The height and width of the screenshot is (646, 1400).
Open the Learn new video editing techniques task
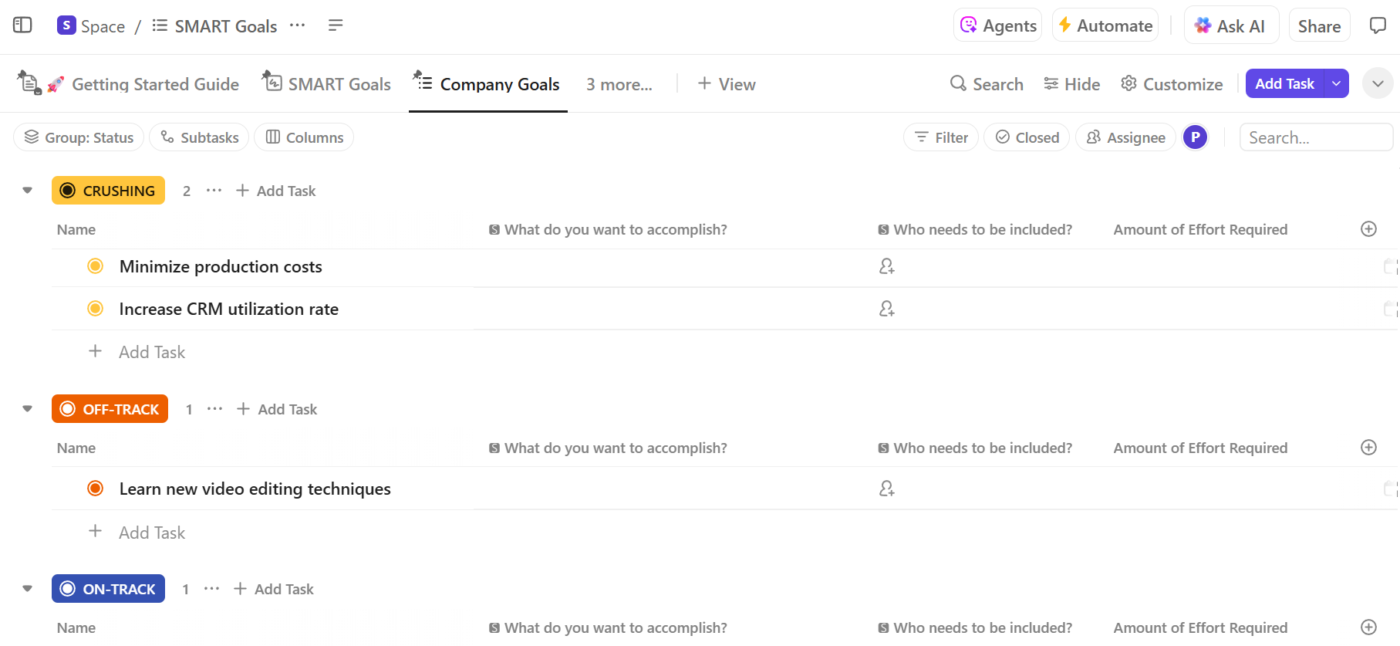point(255,489)
